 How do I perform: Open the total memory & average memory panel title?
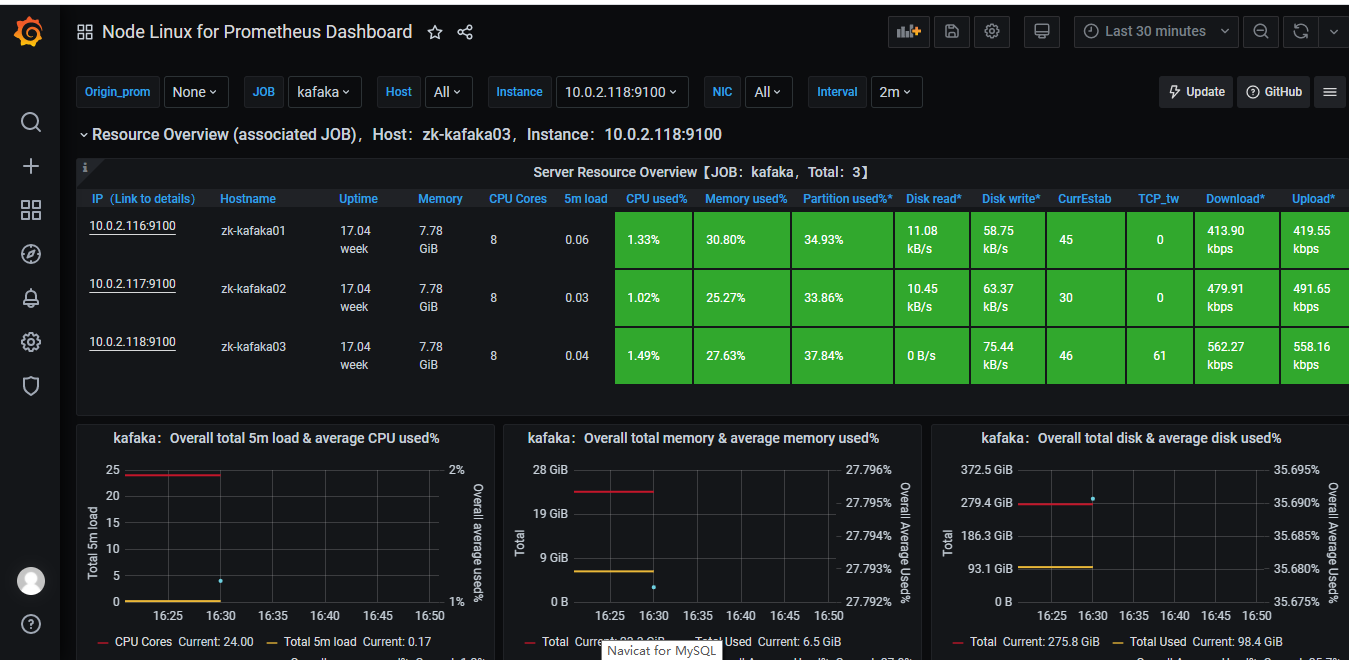coord(703,438)
